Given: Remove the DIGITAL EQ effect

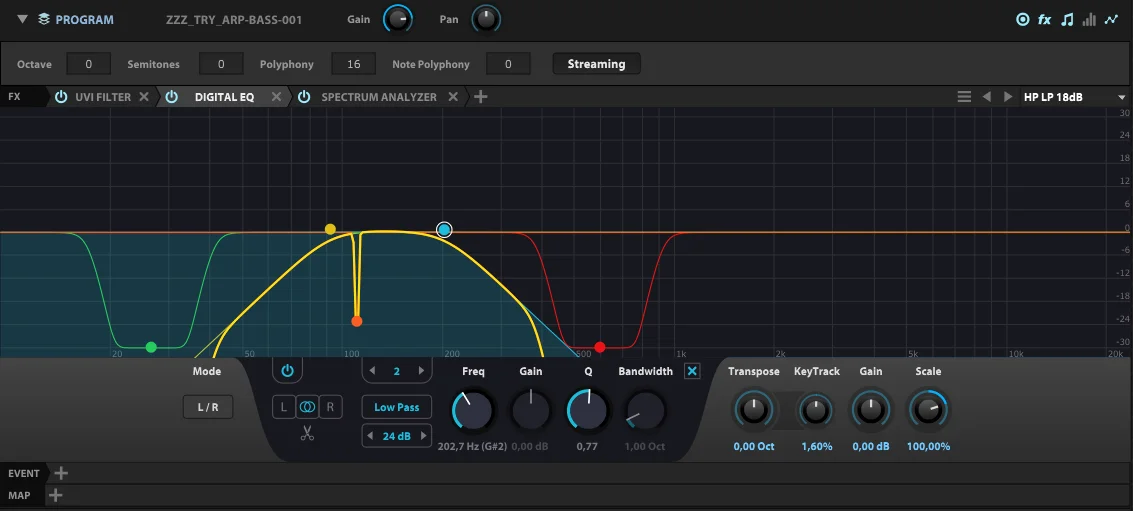Looking at the screenshot, I should (276, 96).
